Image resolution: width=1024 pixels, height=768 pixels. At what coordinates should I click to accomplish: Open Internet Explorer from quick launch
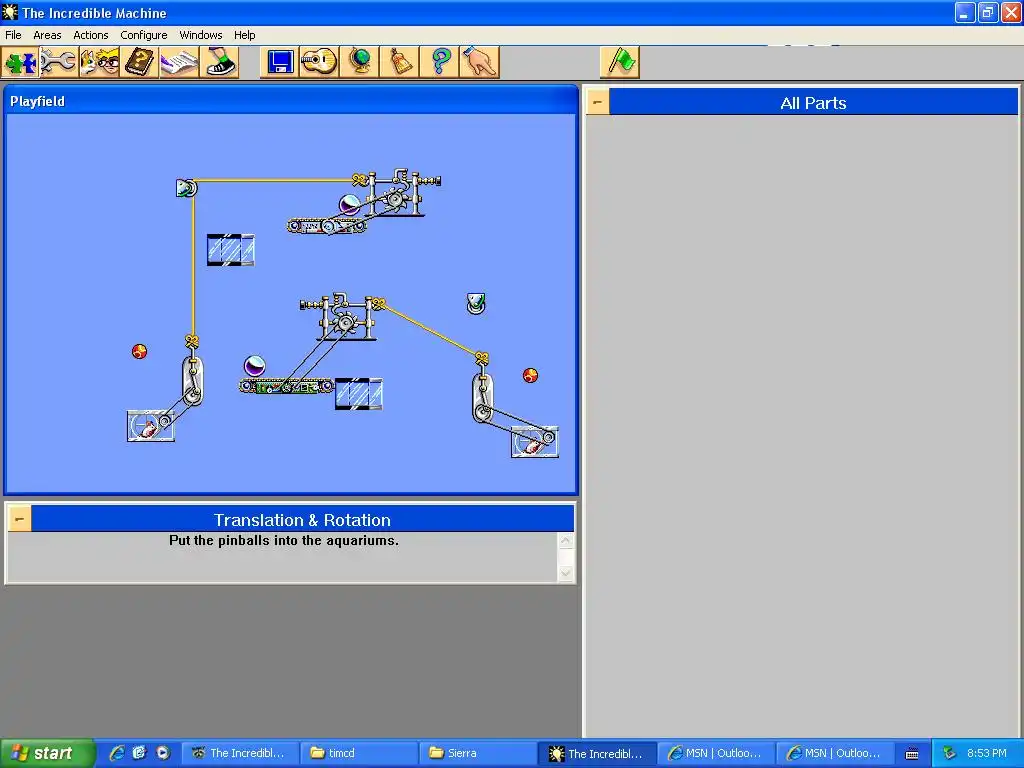pyautogui.click(x=117, y=753)
